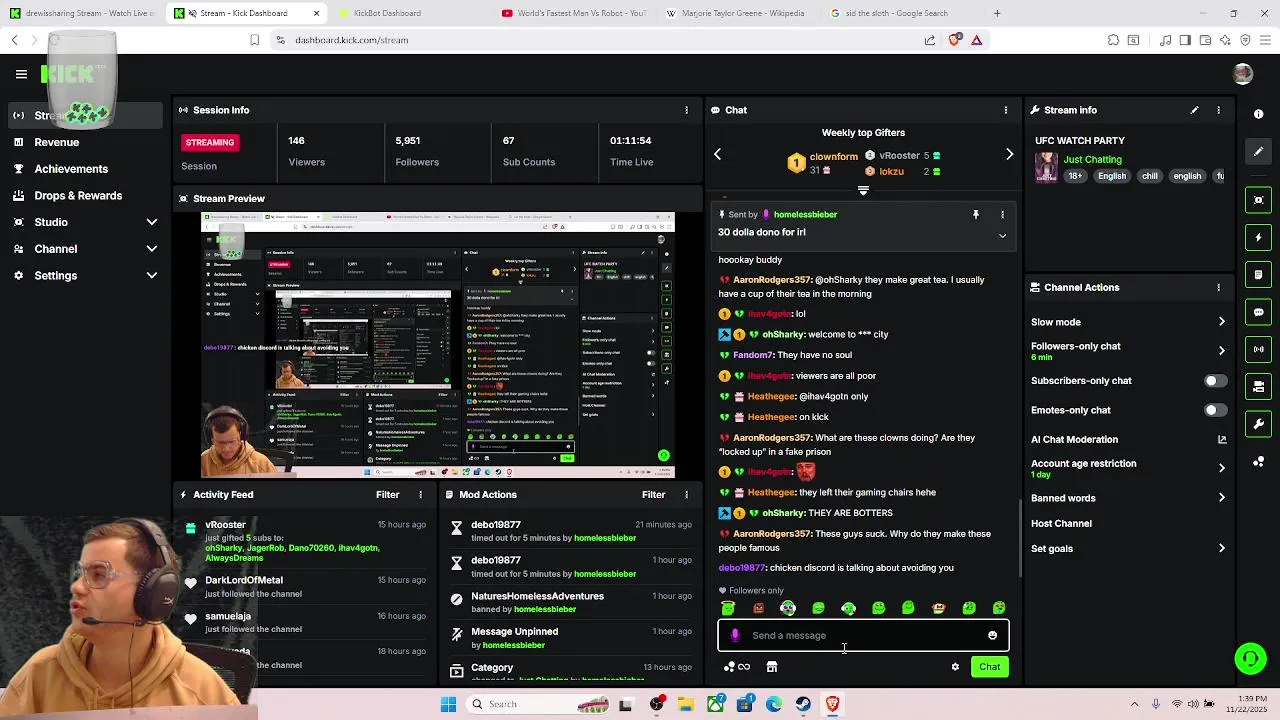Click the Just Chatting category link
Screen dimensions: 1280x720
[x=1093, y=159]
